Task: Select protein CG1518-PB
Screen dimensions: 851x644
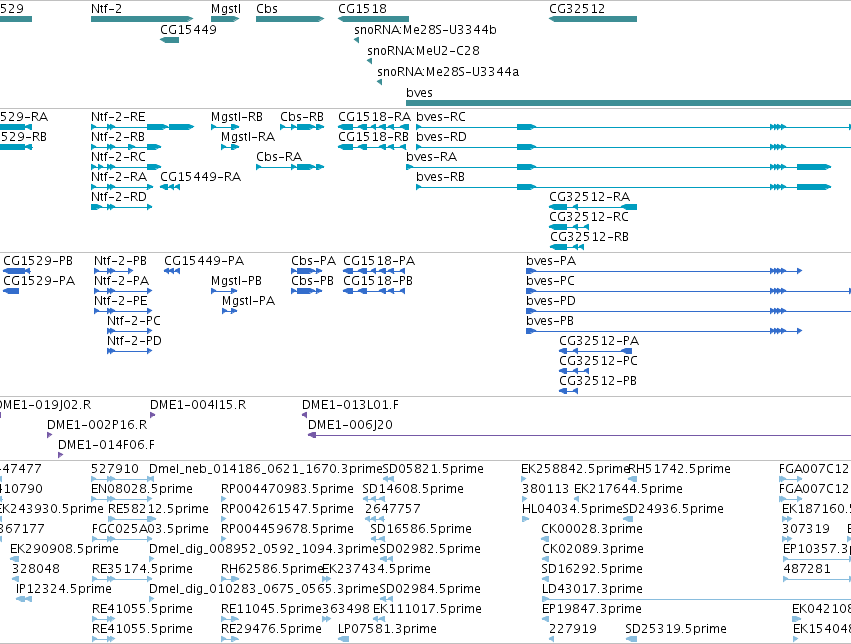Action: (x=374, y=291)
